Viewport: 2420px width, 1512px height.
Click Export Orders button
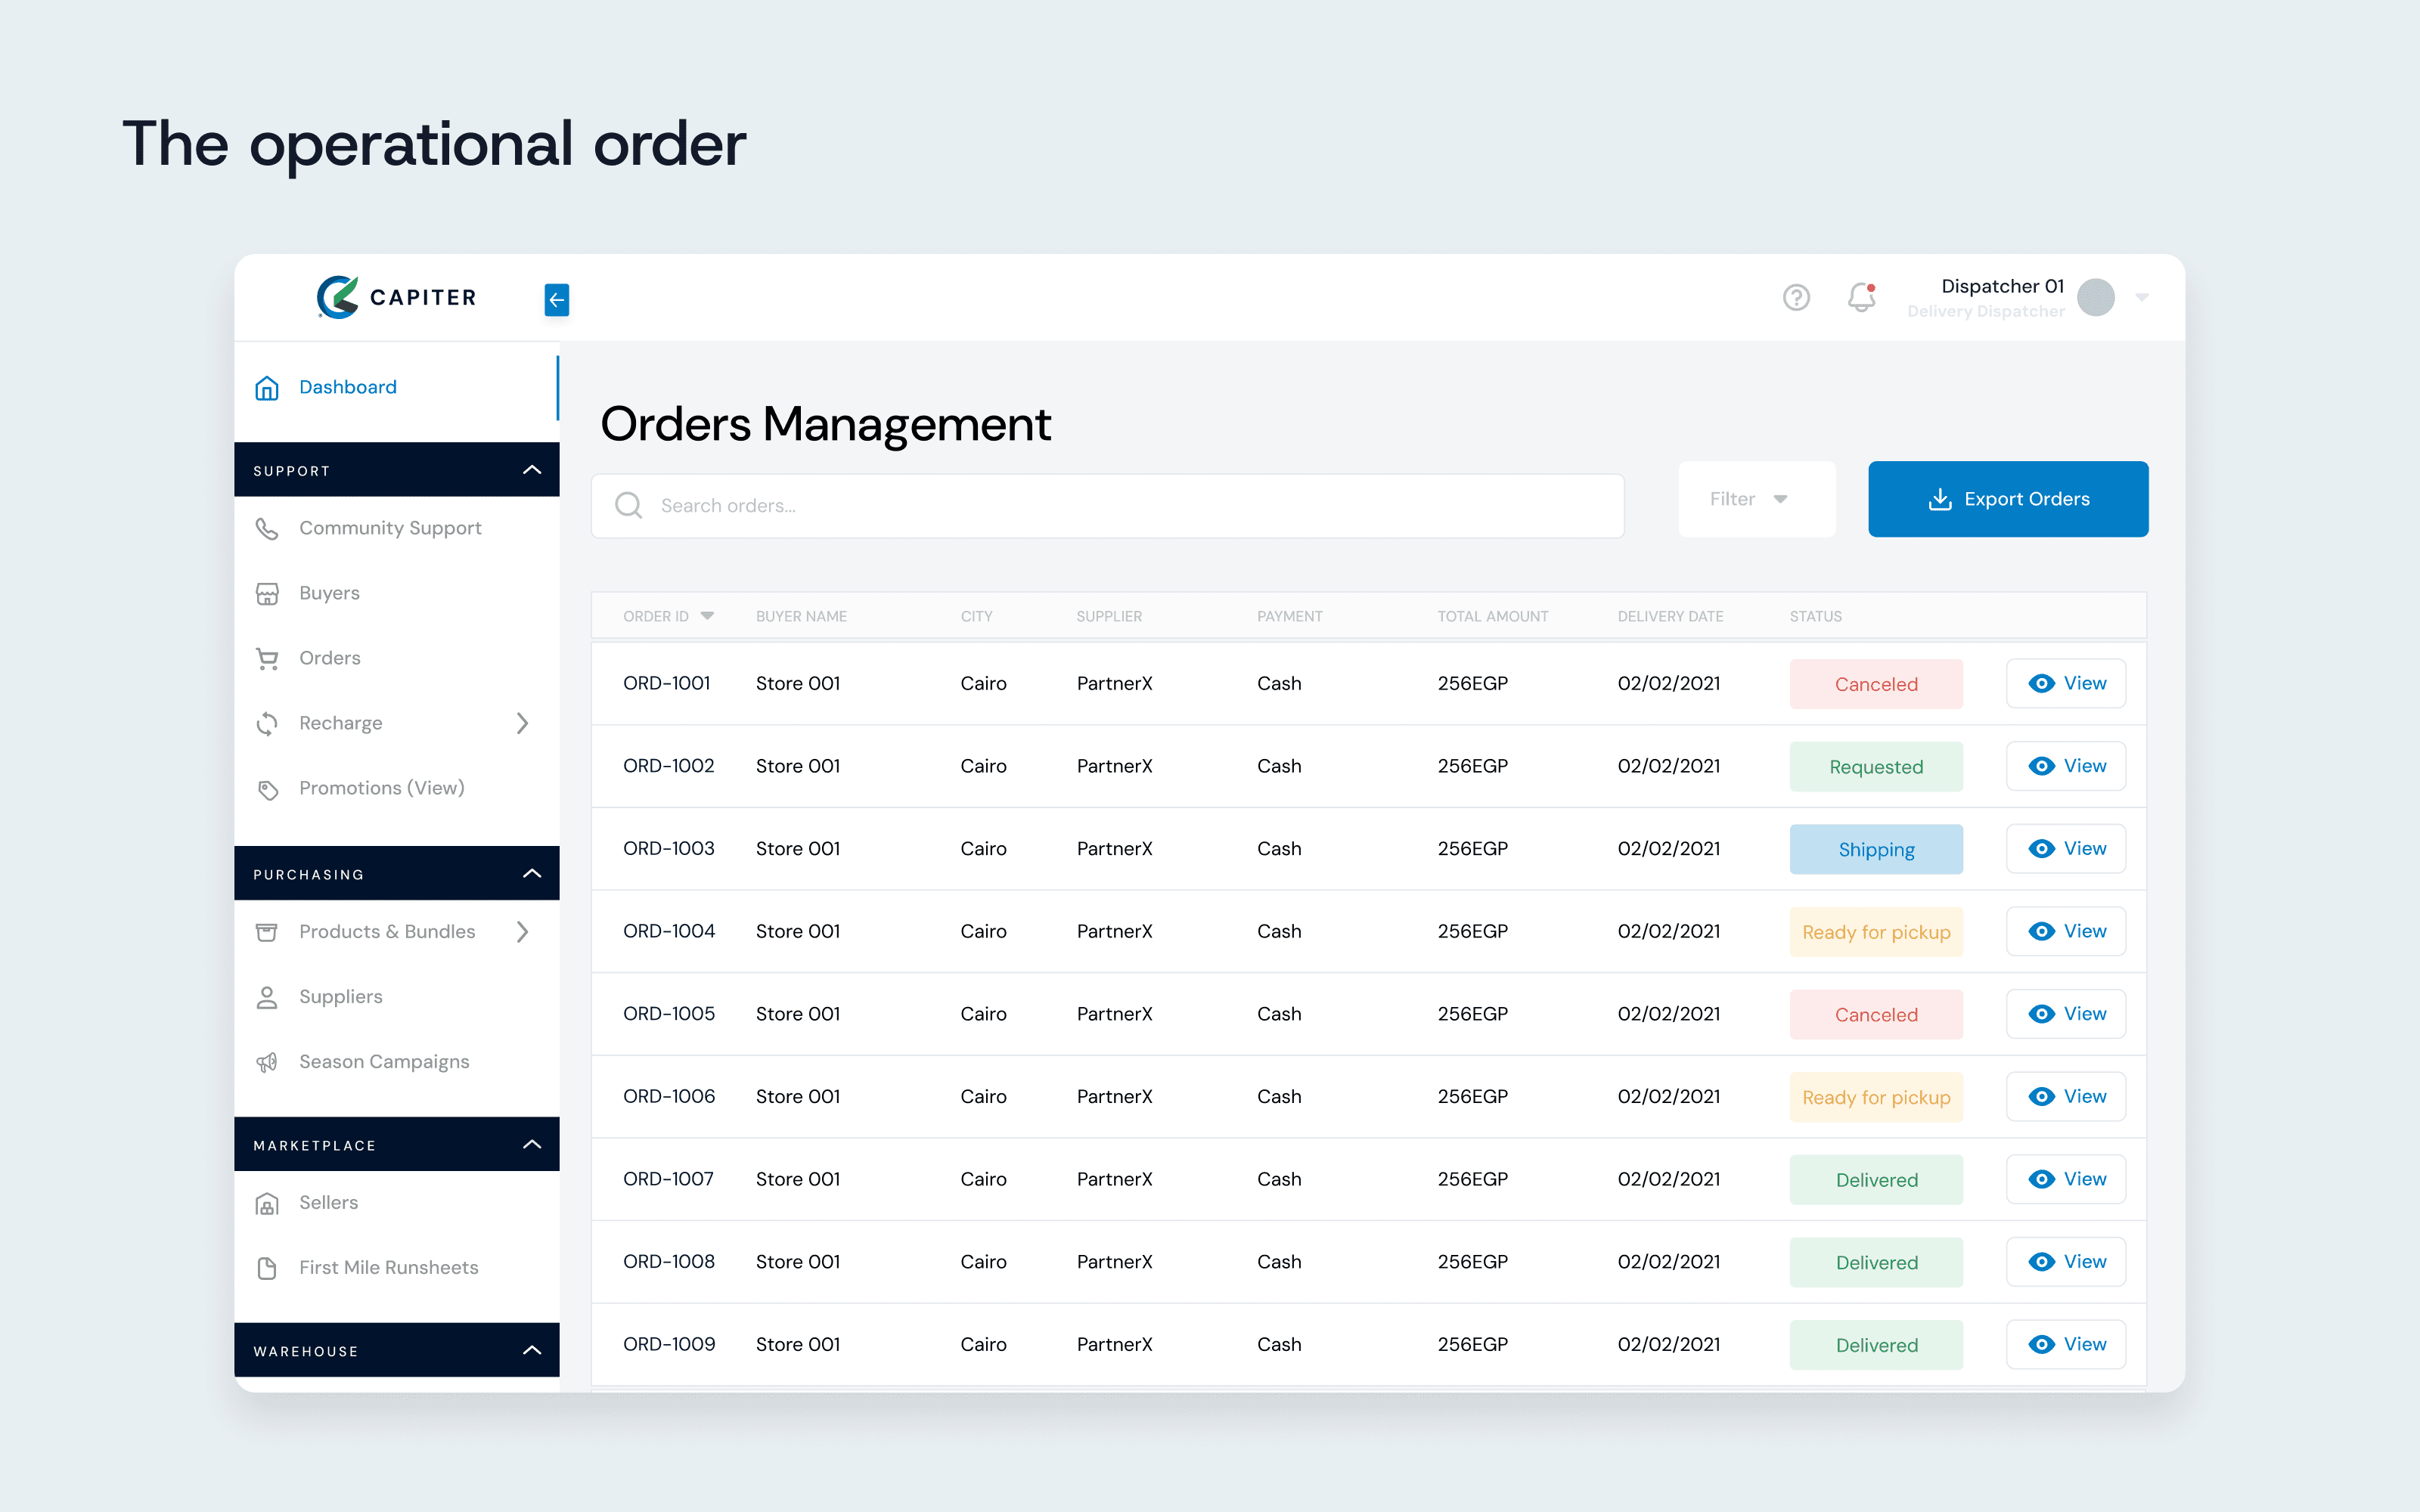pyautogui.click(x=2008, y=499)
